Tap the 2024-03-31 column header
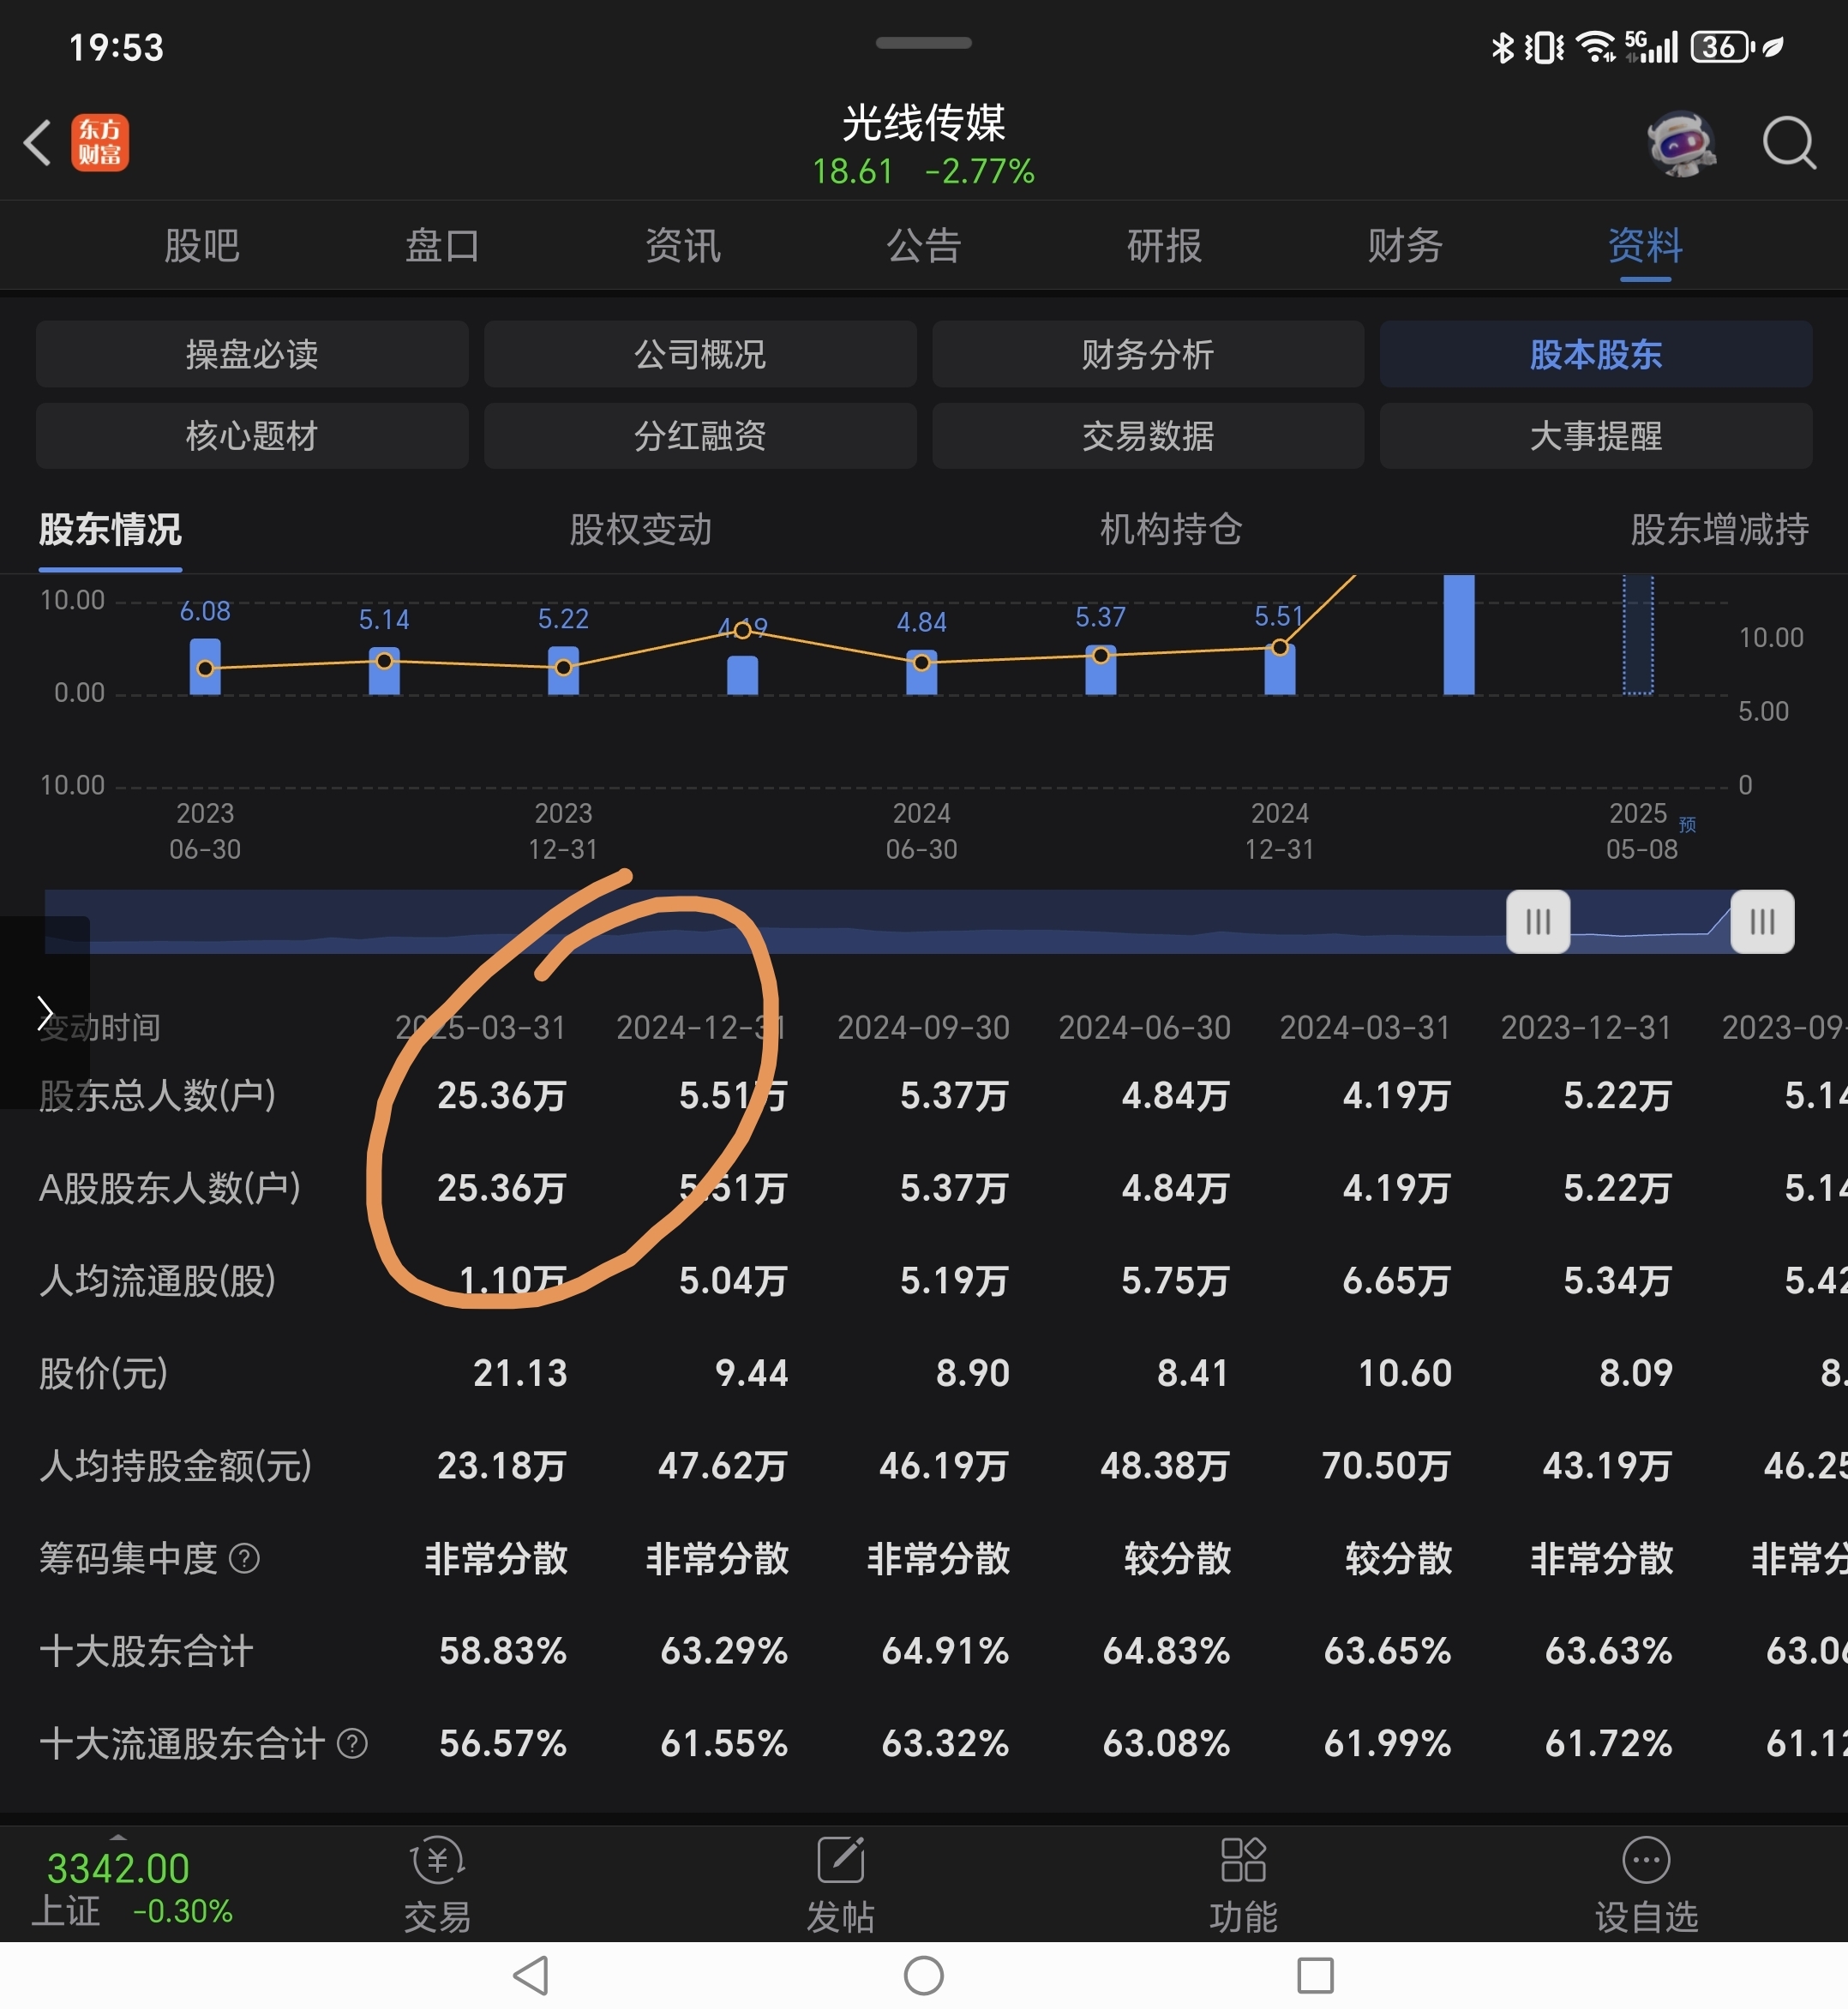 click(x=1366, y=1028)
